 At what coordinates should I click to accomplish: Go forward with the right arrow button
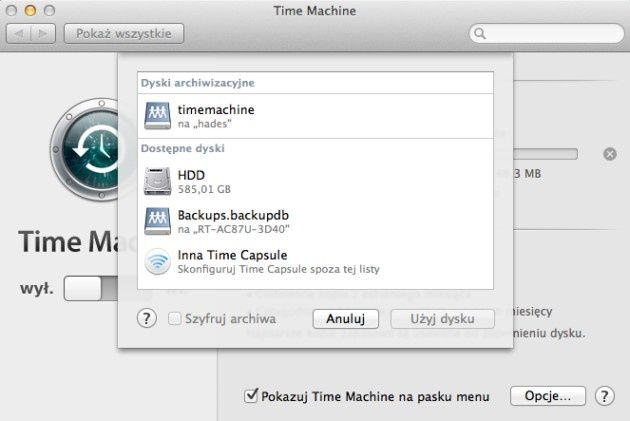[43, 33]
